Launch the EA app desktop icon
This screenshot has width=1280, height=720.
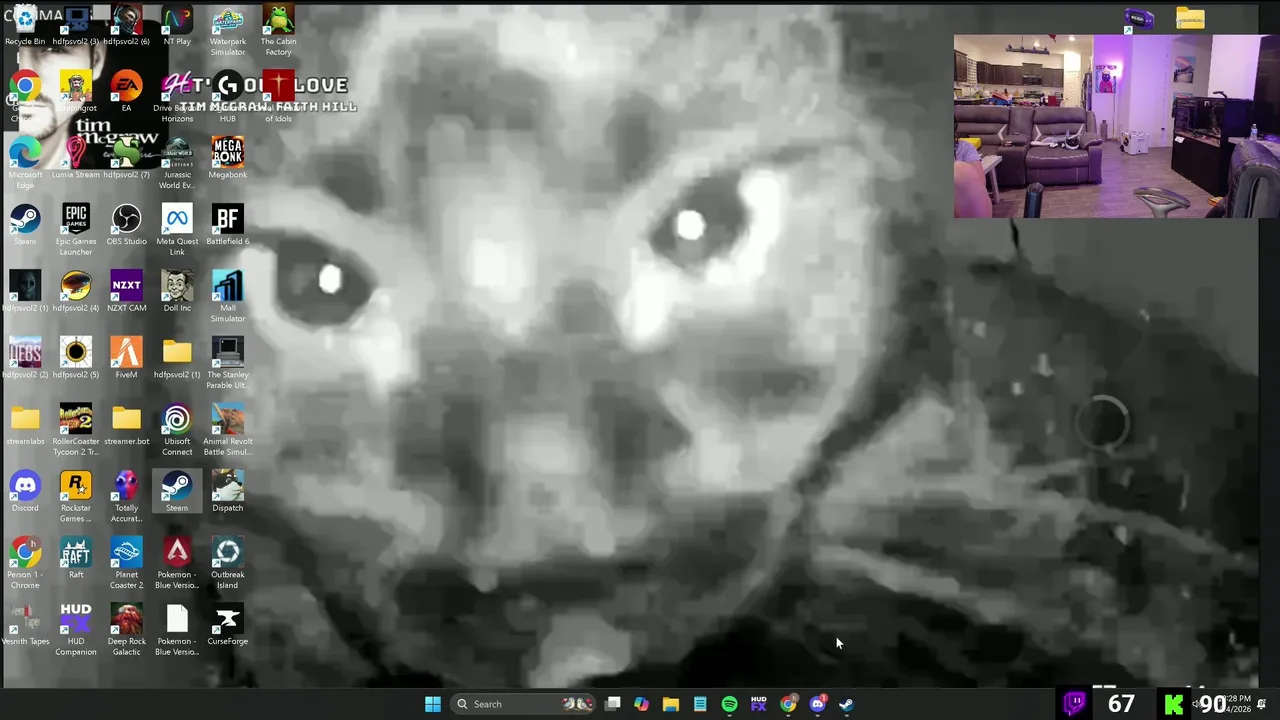[126, 92]
